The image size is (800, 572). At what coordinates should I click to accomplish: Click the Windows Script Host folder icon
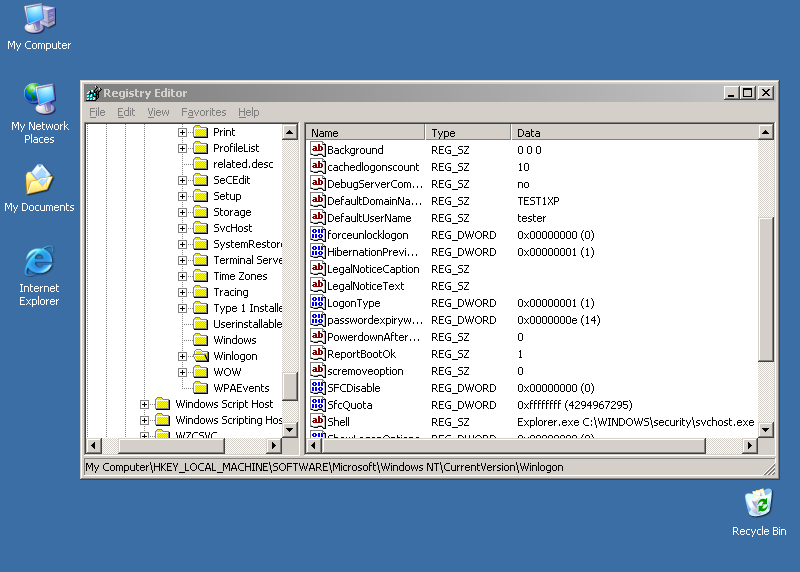(x=163, y=404)
